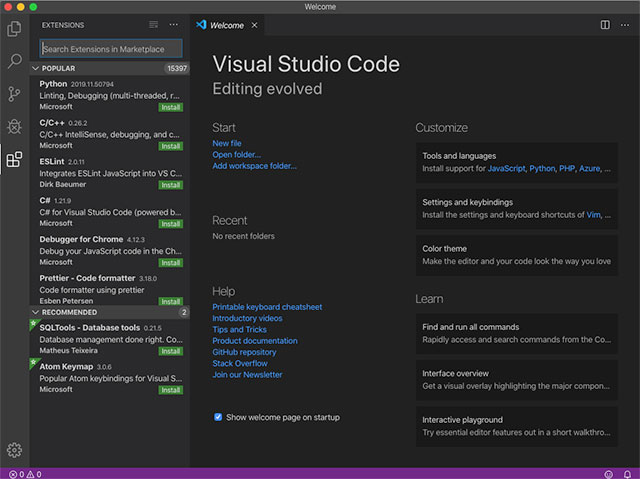Uncheck Show welcome page on startup
This screenshot has height=479, width=640.
218,417
